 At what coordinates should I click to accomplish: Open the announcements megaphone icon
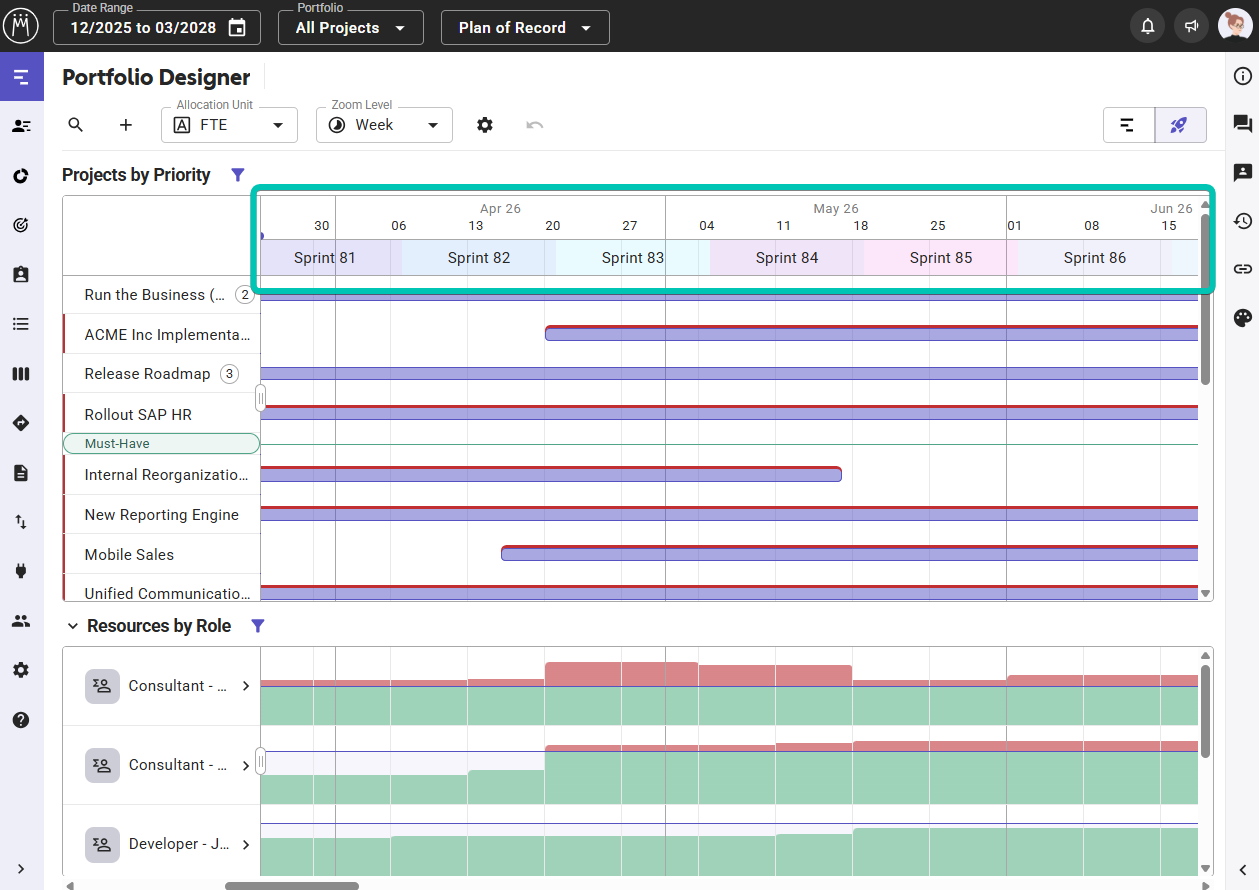[x=1191, y=27]
